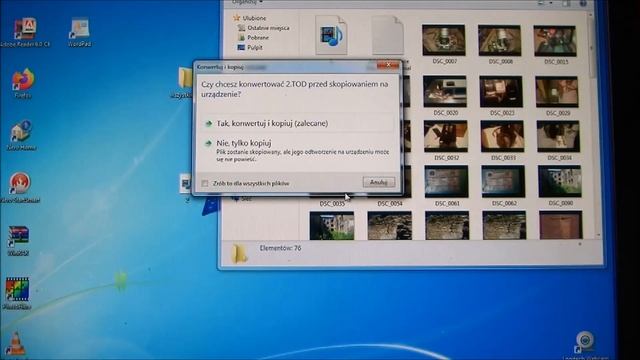Select thumbnail DSC_0023
The image size is (640, 360).
coord(501,91)
